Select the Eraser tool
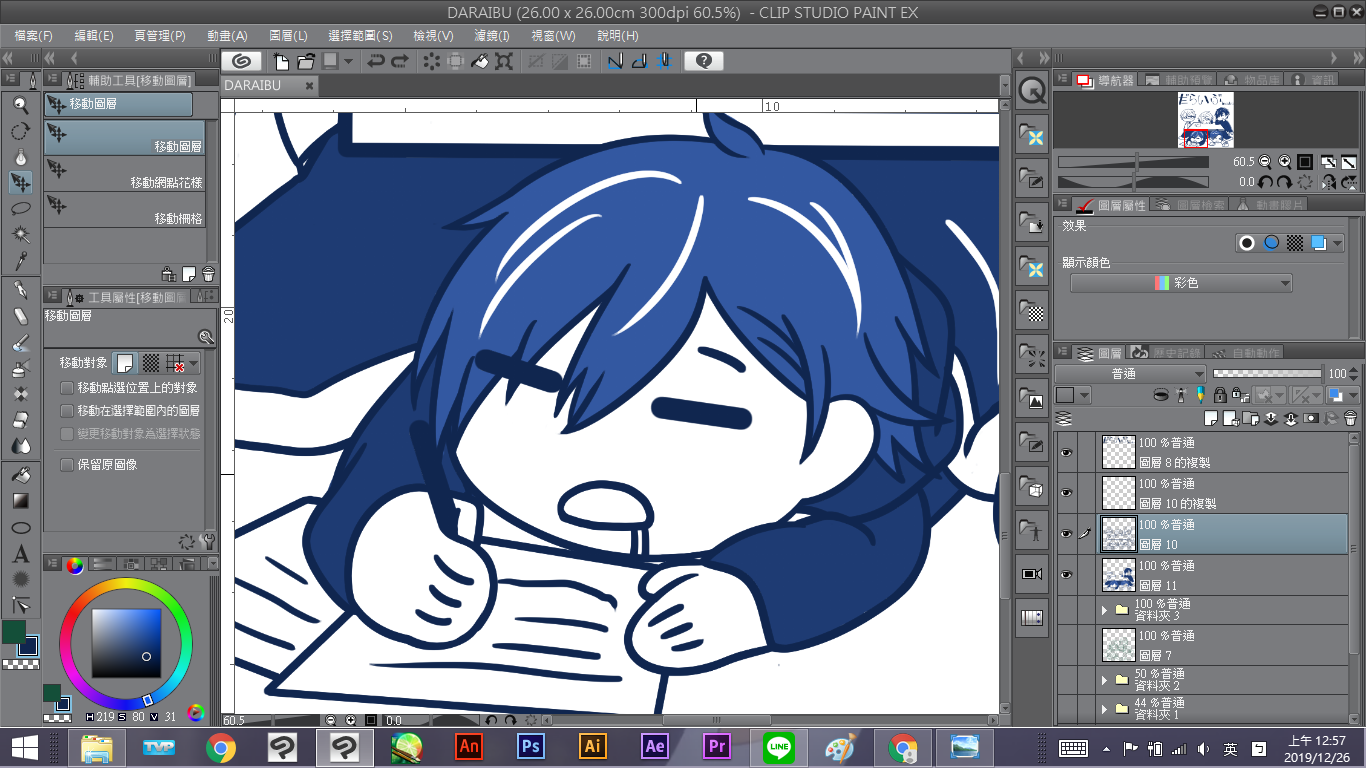 tap(20, 420)
